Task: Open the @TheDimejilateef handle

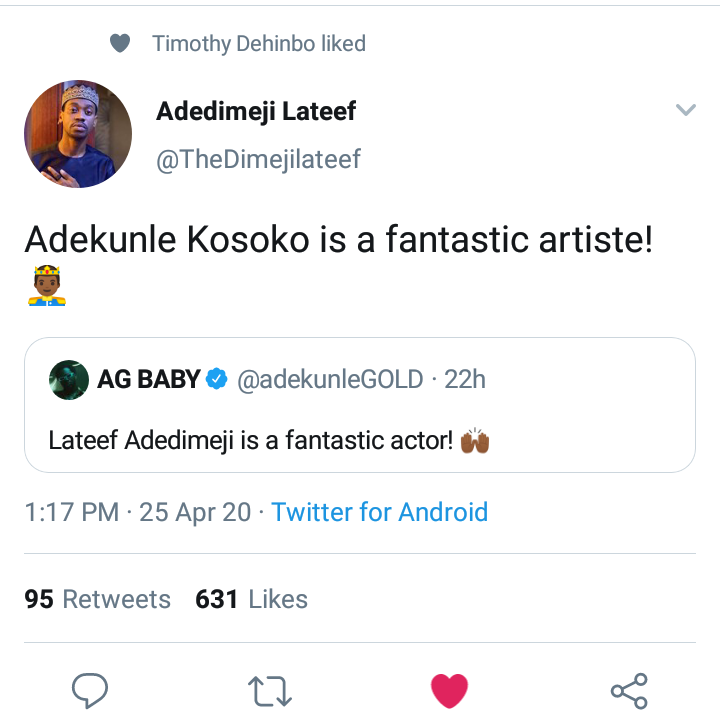Action: (258, 159)
